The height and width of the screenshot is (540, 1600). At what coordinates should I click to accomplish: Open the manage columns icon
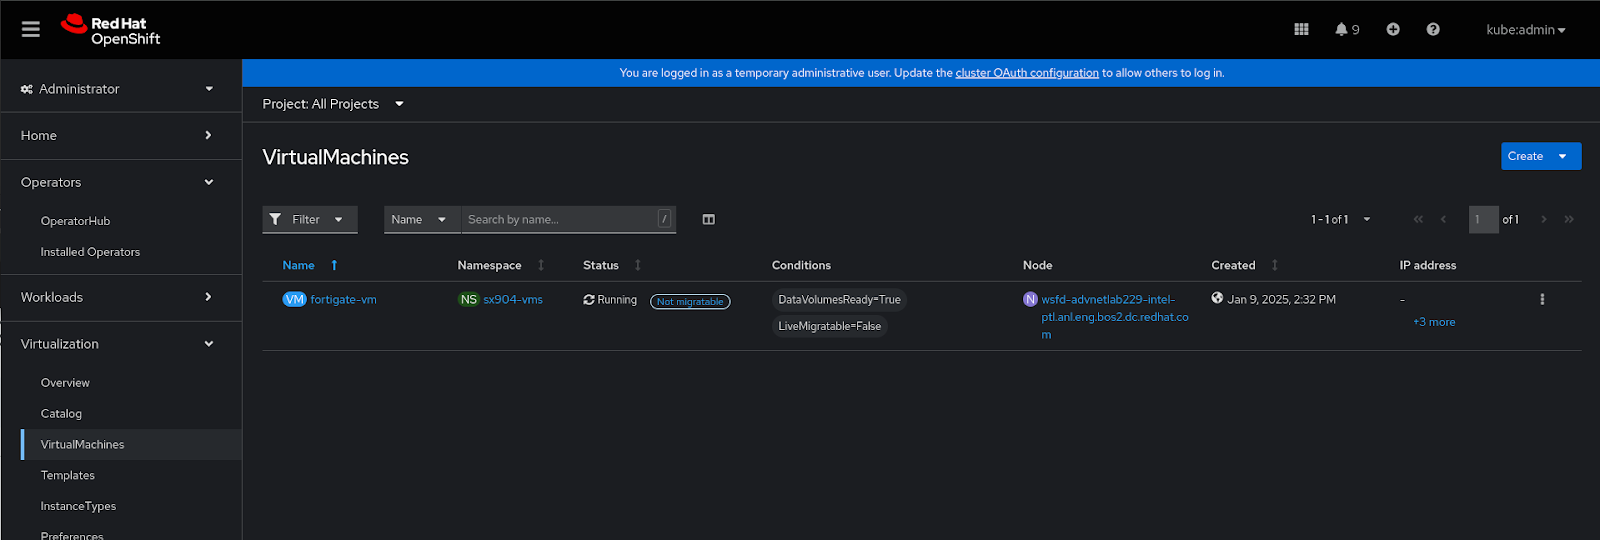[708, 220]
